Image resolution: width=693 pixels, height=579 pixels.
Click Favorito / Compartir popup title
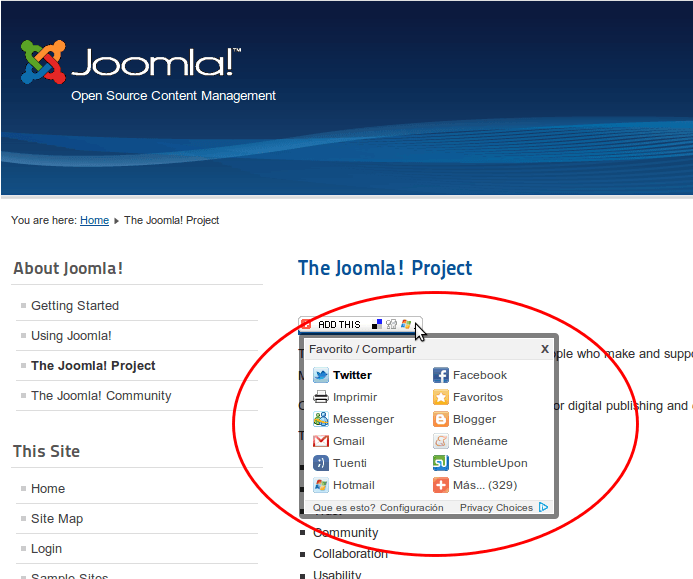pyautogui.click(x=362, y=349)
